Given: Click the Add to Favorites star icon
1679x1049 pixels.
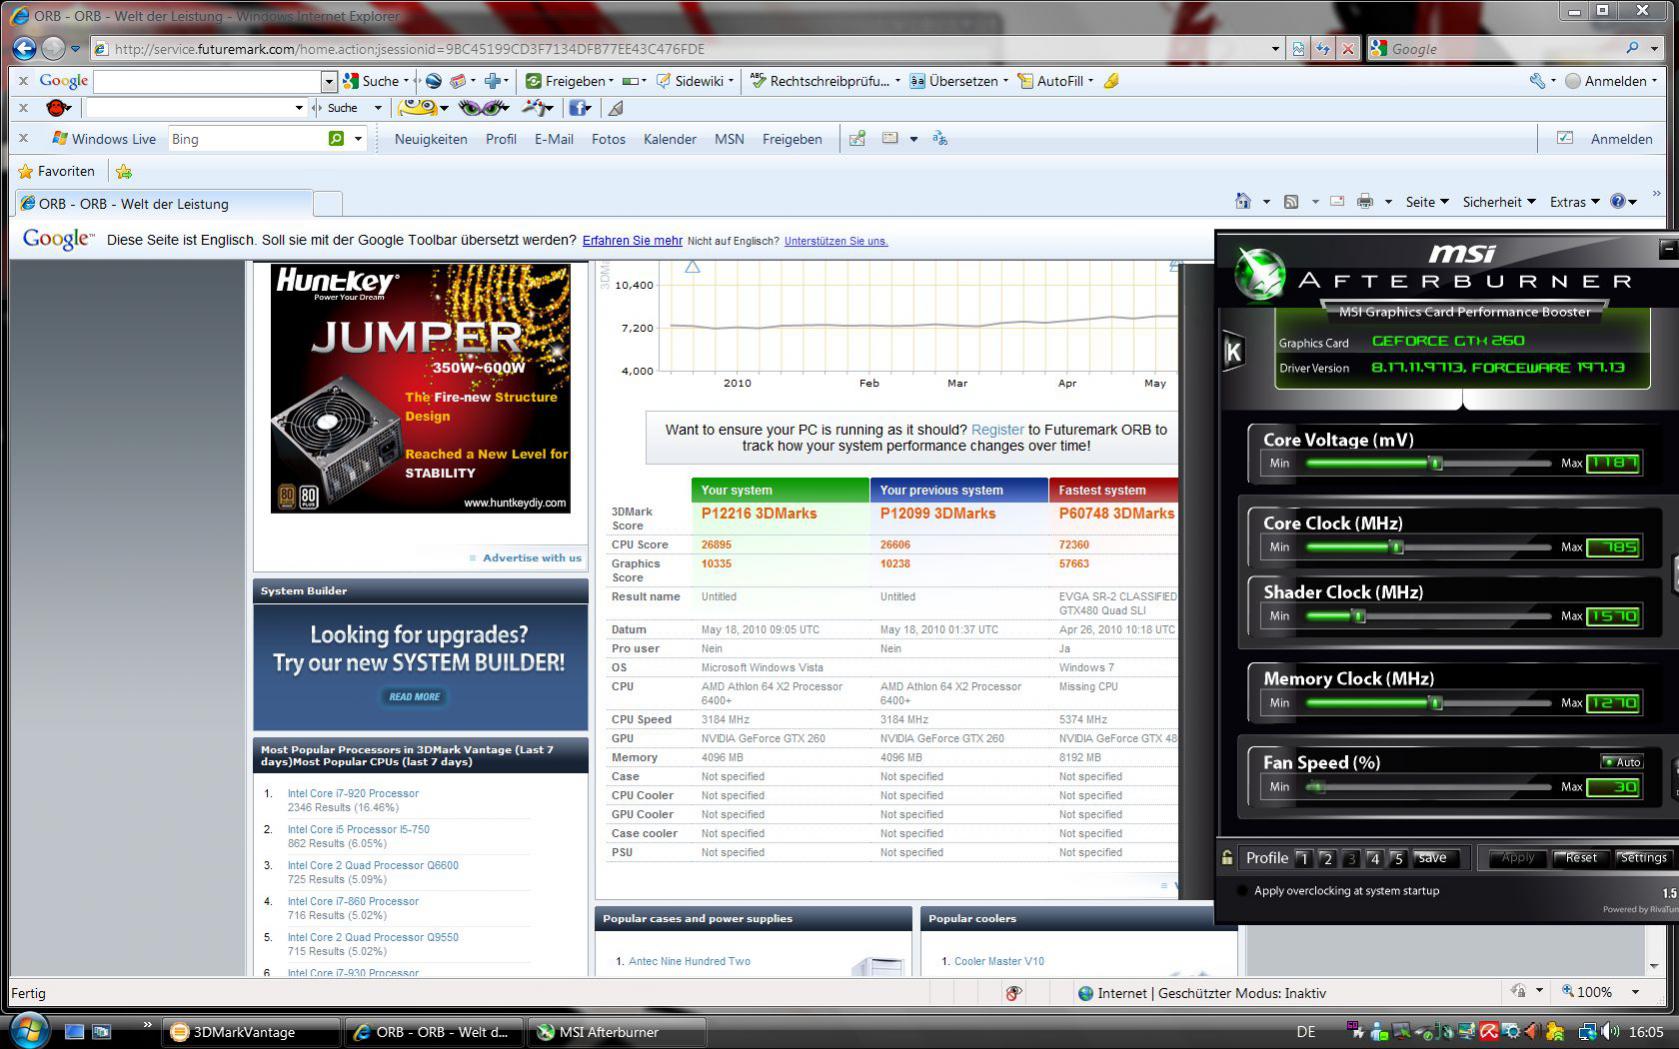Looking at the screenshot, I should pyautogui.click(x=124, y=171).
